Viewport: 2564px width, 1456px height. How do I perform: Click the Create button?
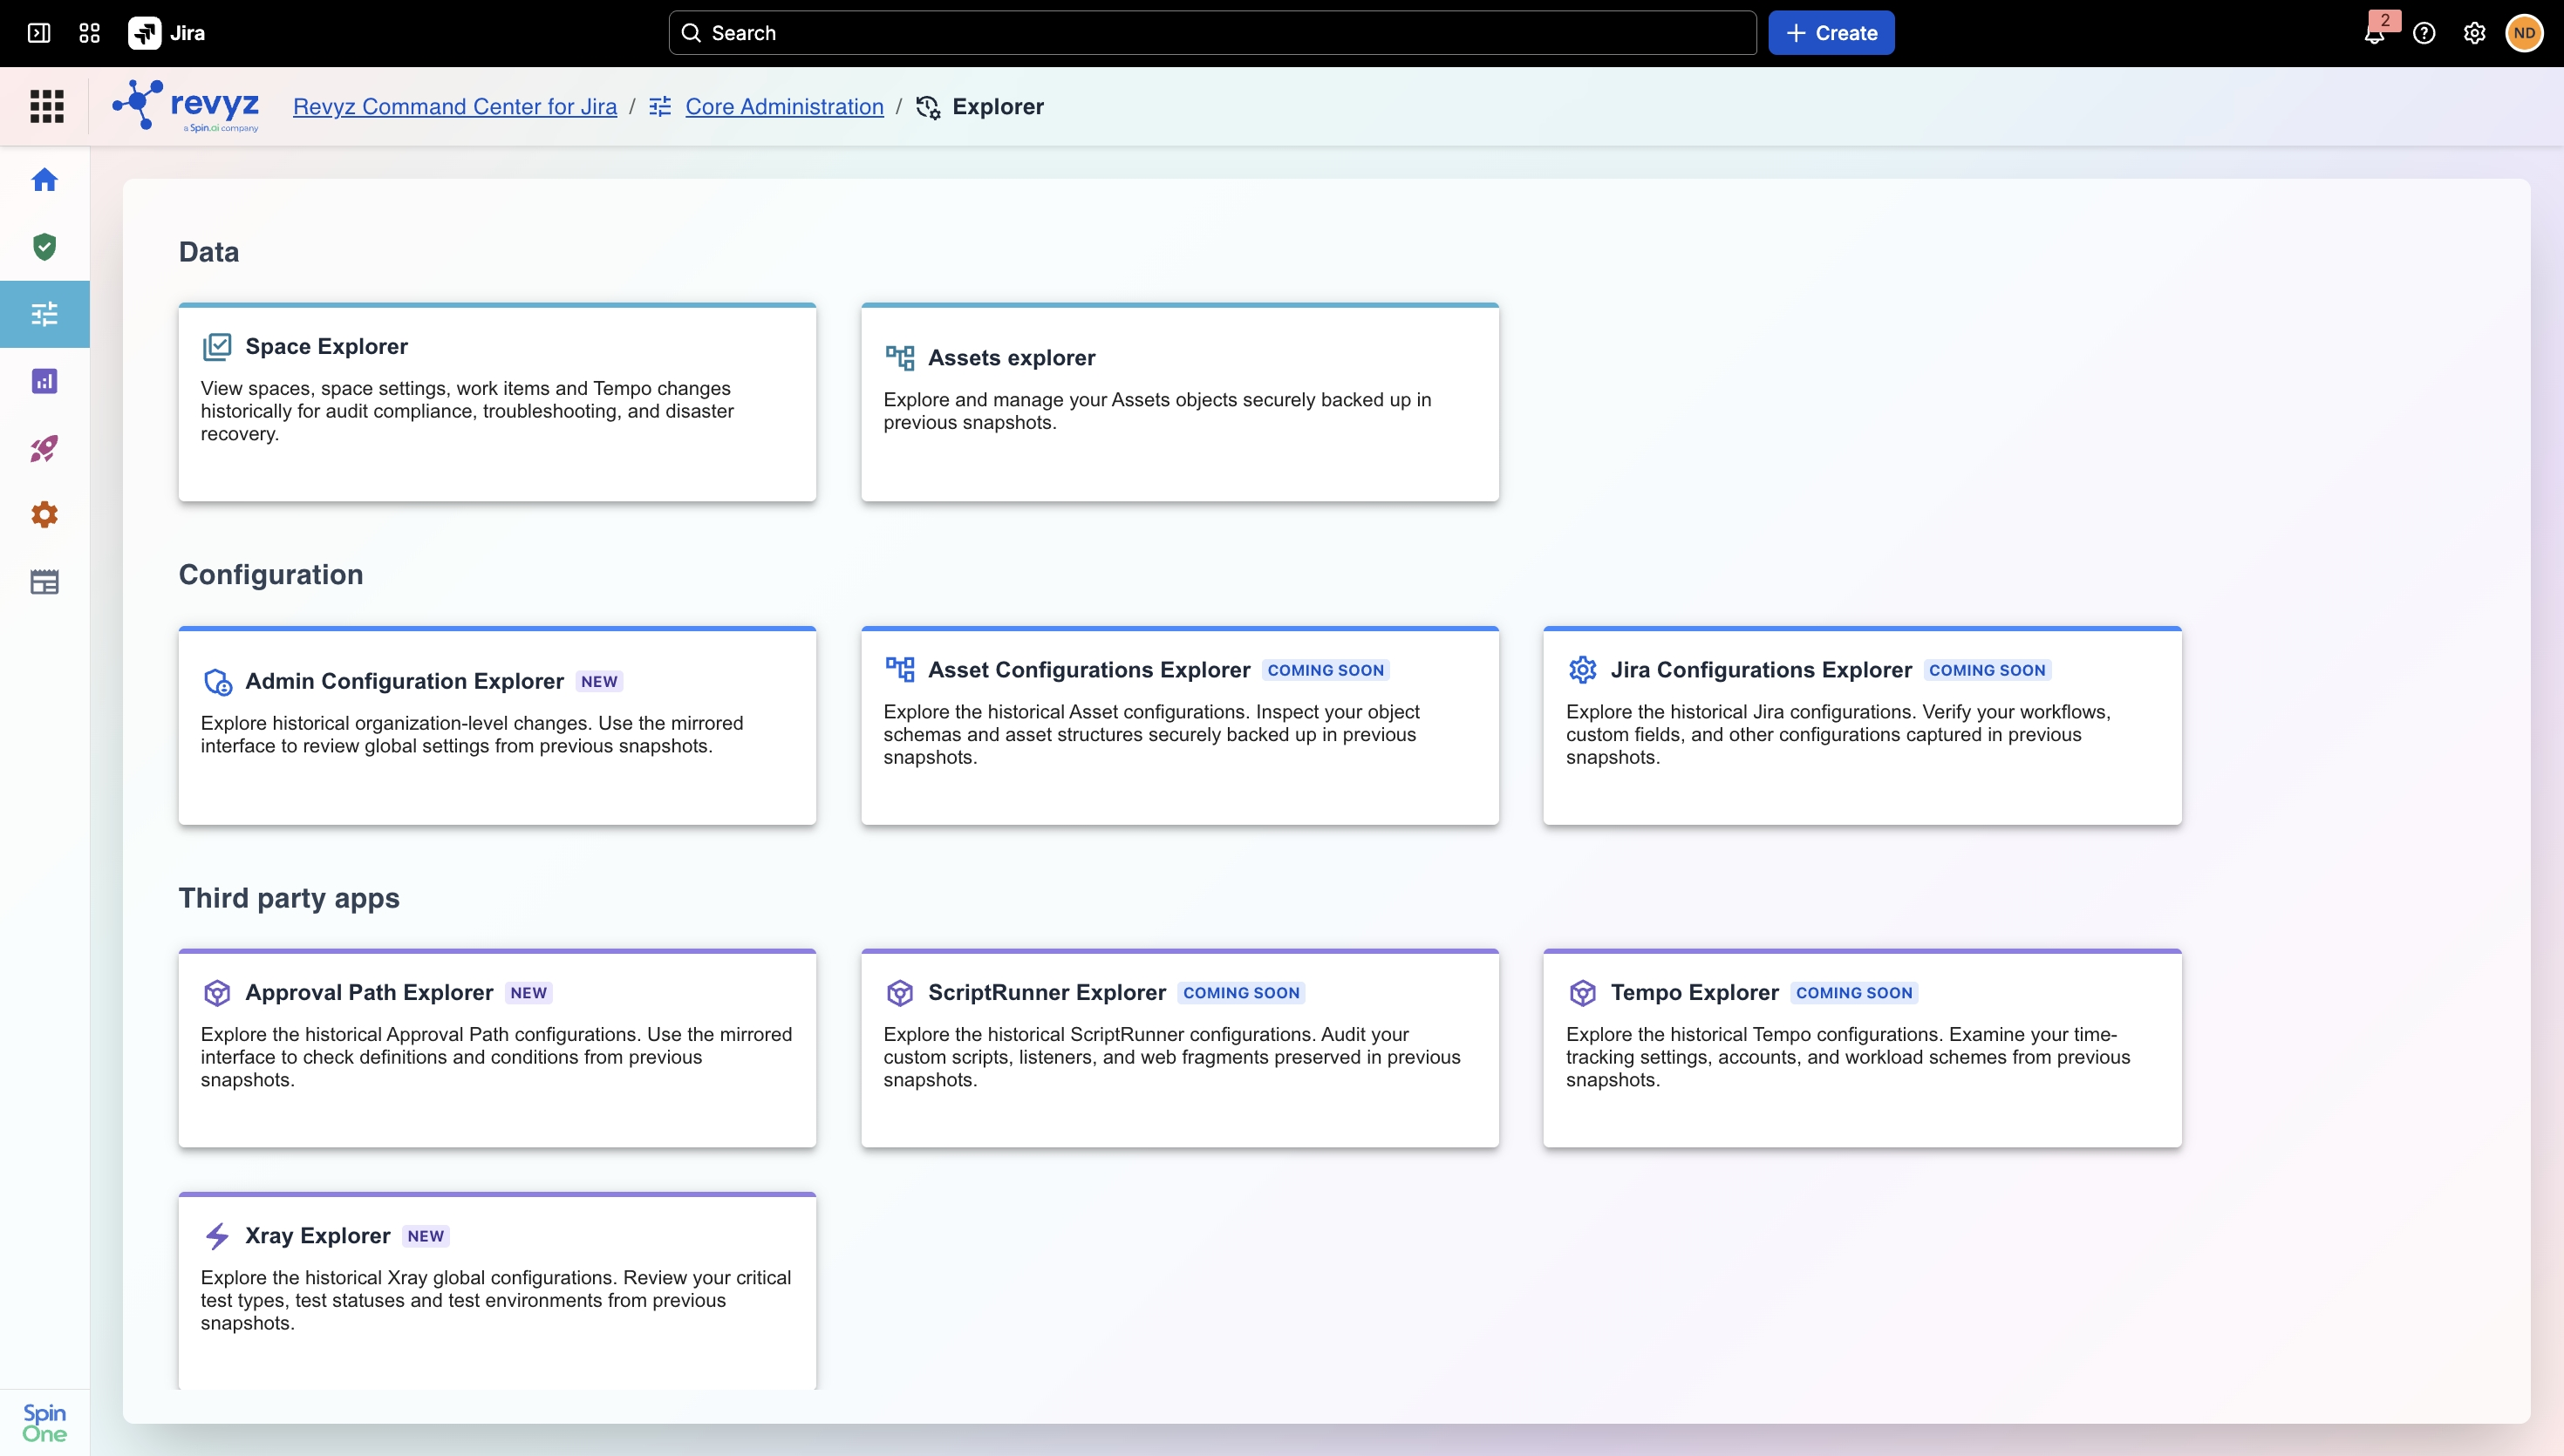pos(1831,33)
